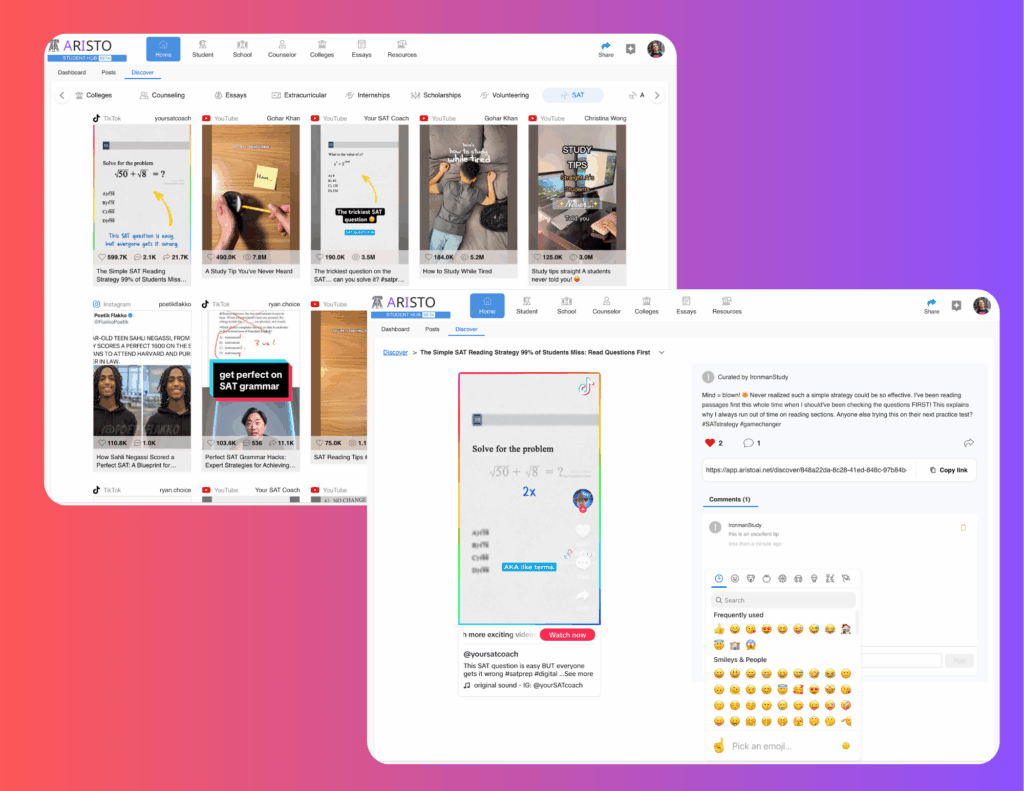1024x791 pixels.
Task: Follow the Discover breadcrumb link
Action: [395, 353]
